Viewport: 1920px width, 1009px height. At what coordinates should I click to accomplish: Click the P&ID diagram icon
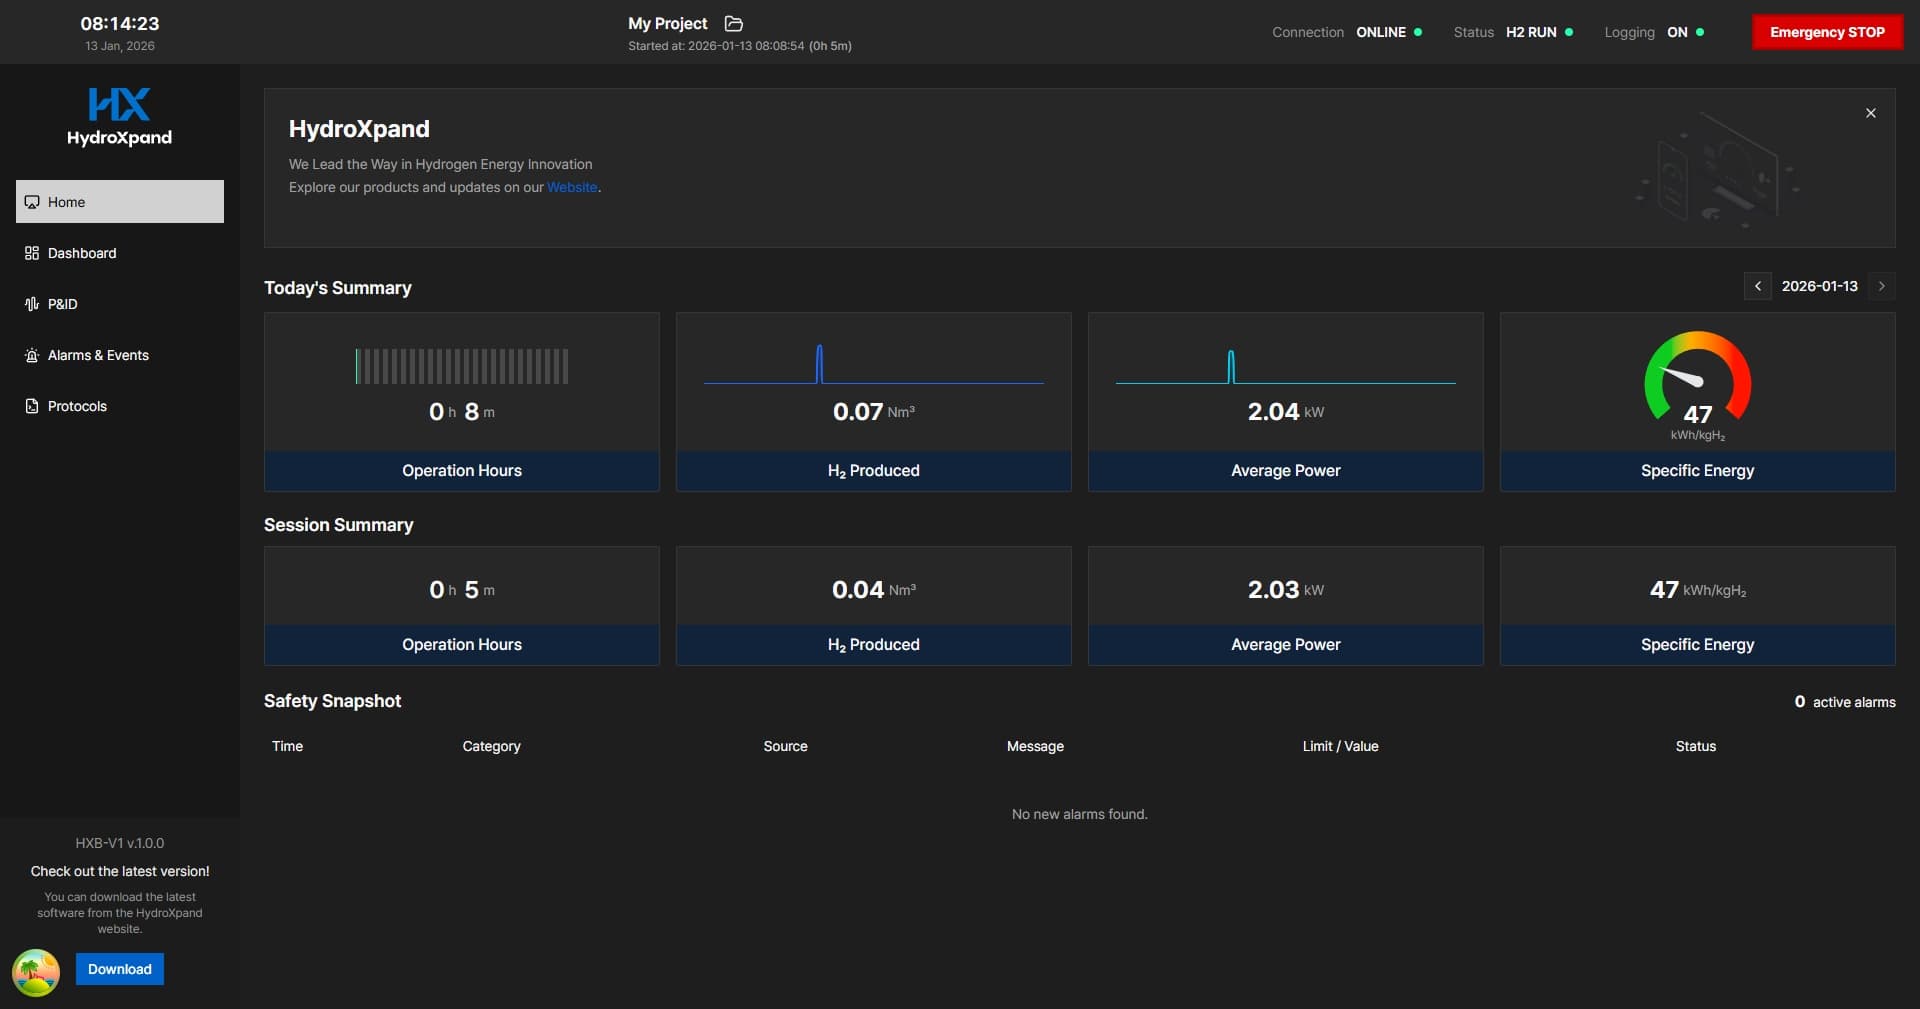[32, 304]
